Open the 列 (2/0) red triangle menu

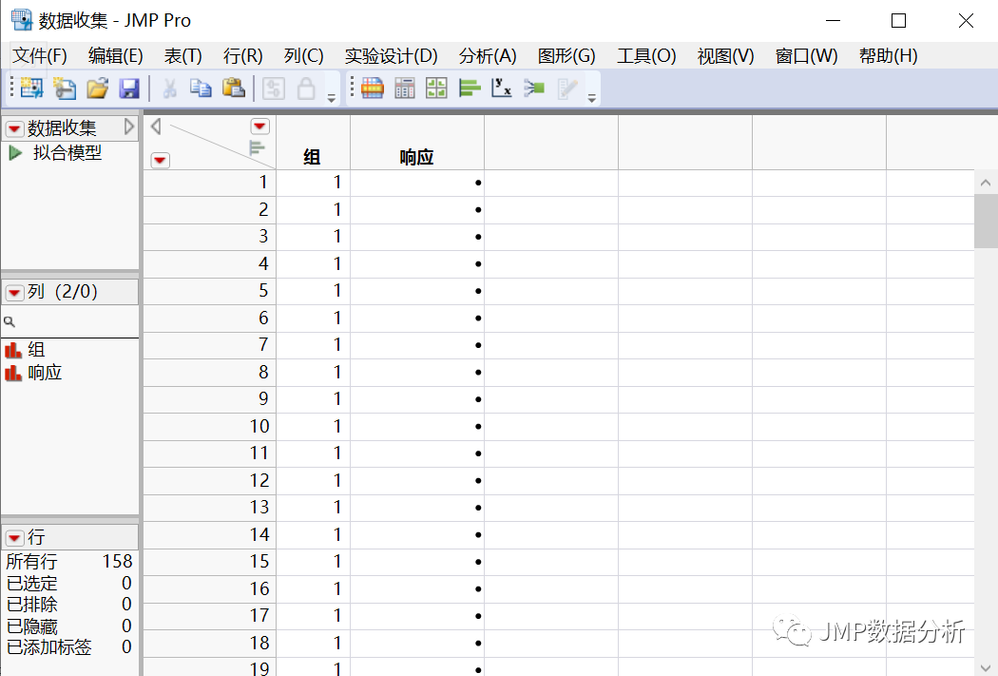[x=14, y=293]
